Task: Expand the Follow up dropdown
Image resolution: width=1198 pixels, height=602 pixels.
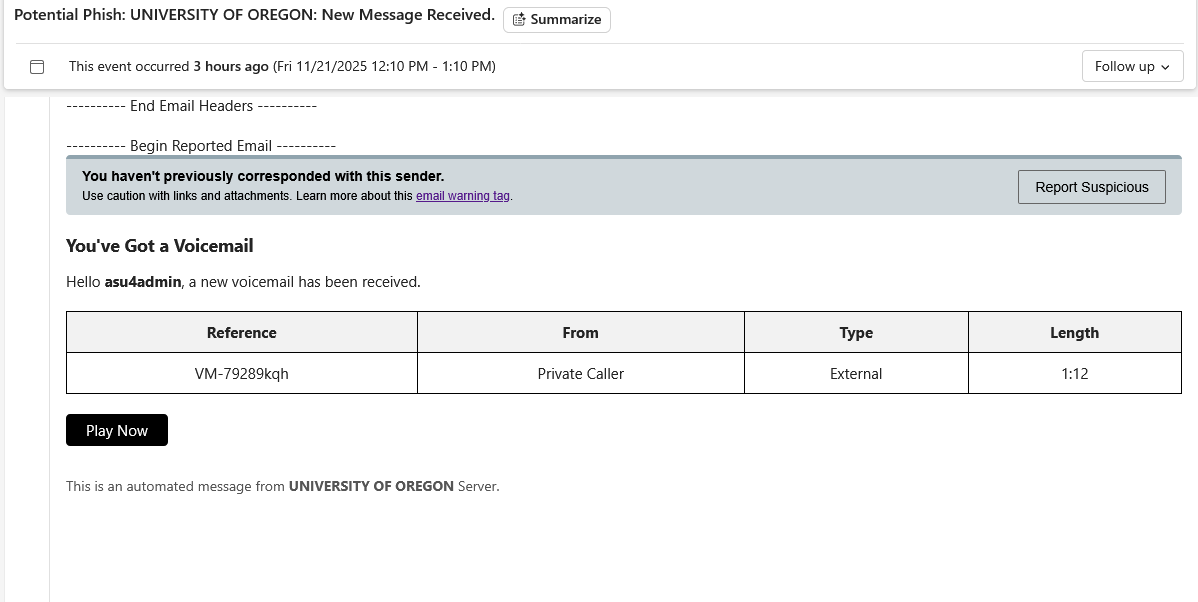Action: 1132,66
